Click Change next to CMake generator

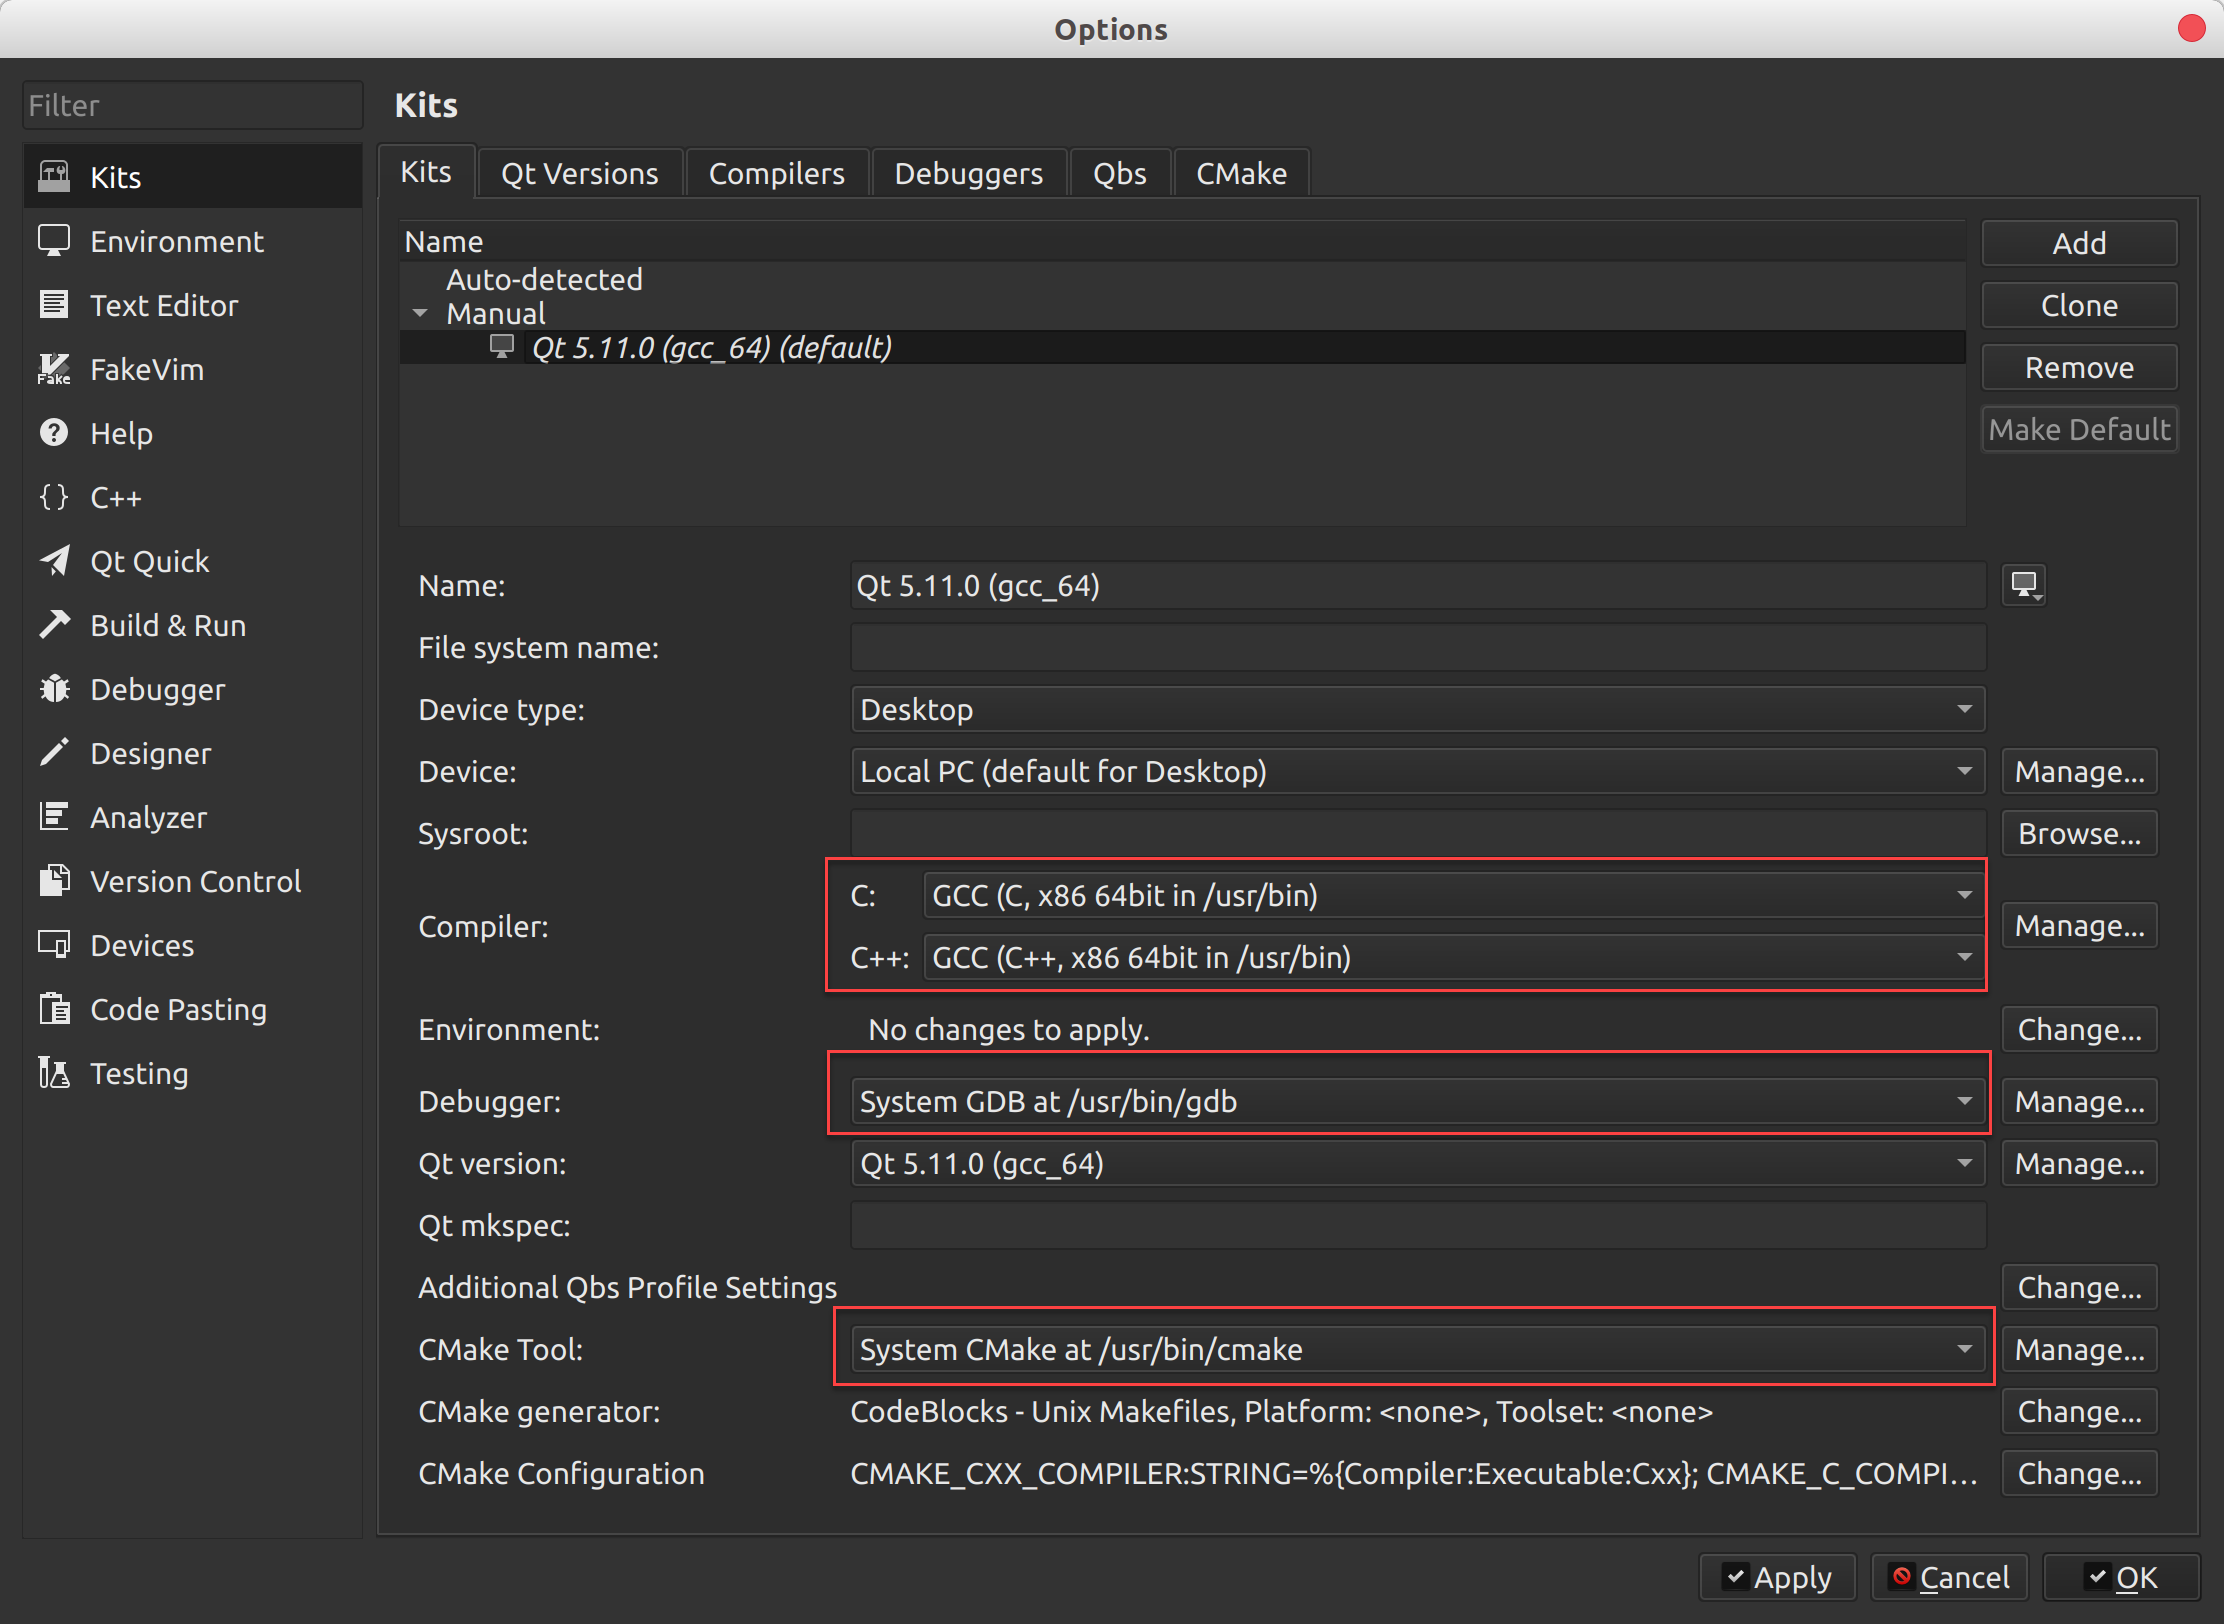tap(2080, 1411)
